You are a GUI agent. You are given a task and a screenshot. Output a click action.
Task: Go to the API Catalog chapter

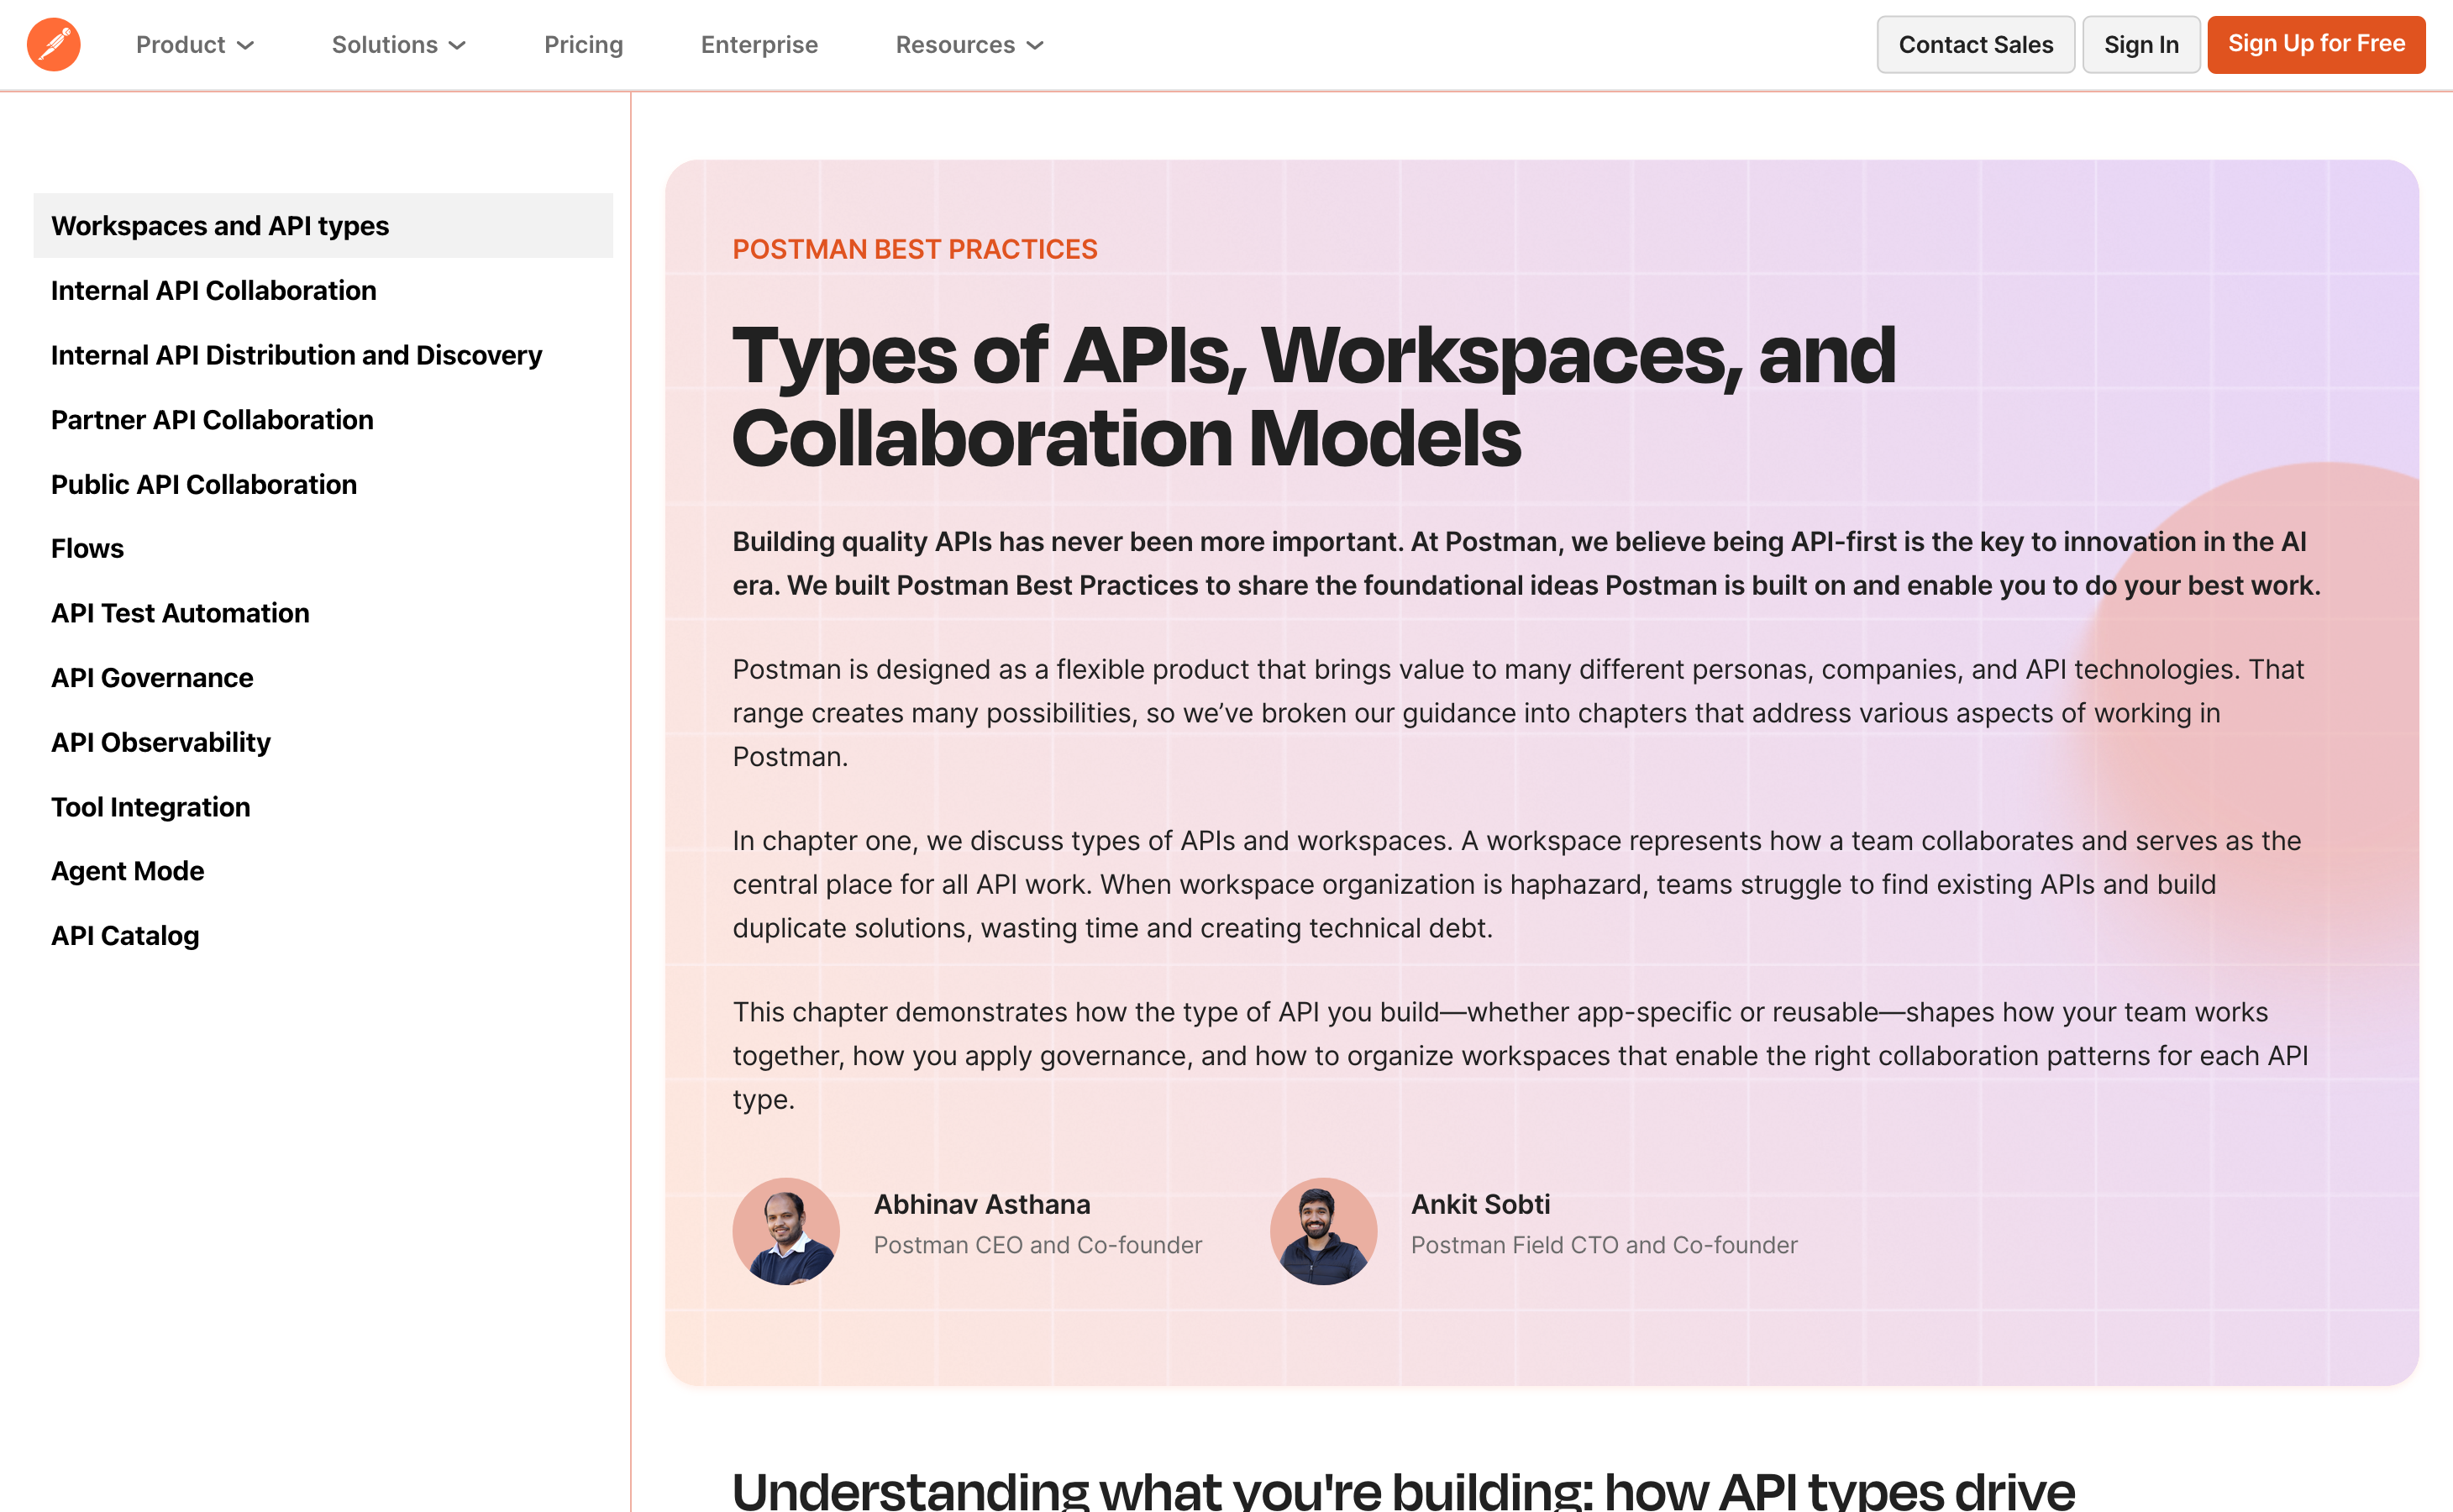(125, 936)
